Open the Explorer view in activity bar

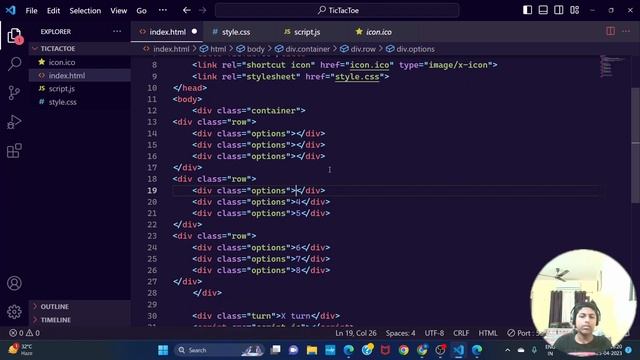pyautogui.click(x=14, y=36)
